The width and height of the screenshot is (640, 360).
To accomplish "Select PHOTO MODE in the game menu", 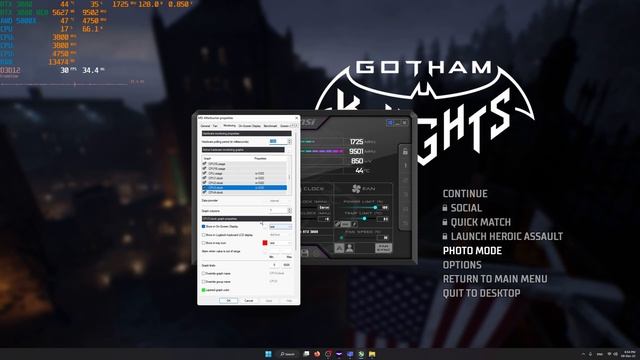I will click(x=472, y=251).
